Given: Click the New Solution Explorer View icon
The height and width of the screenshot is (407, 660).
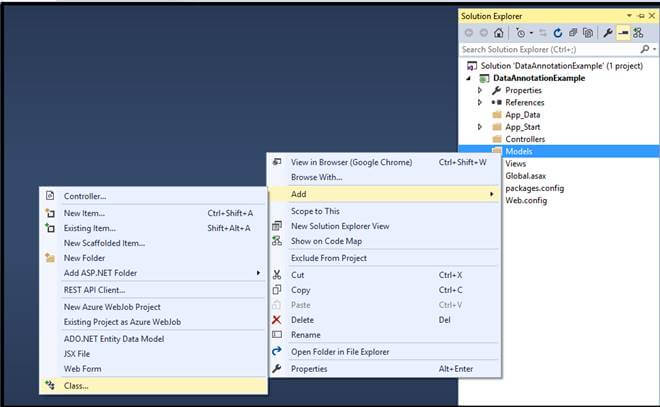Looking at the screenshot, I should point(277,226).
